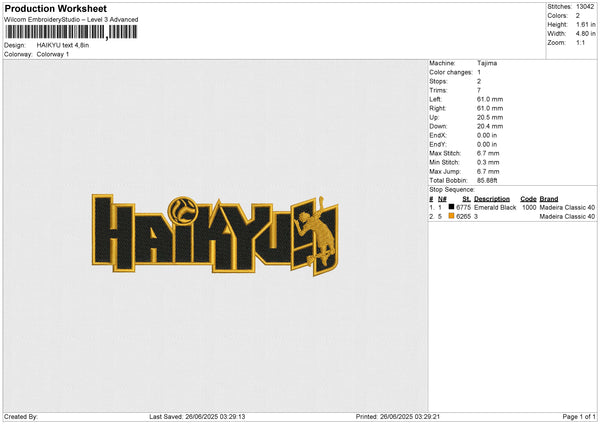Click the Zoom value '1:1'
Screen dimensions: 600x424
coord(580,42)
